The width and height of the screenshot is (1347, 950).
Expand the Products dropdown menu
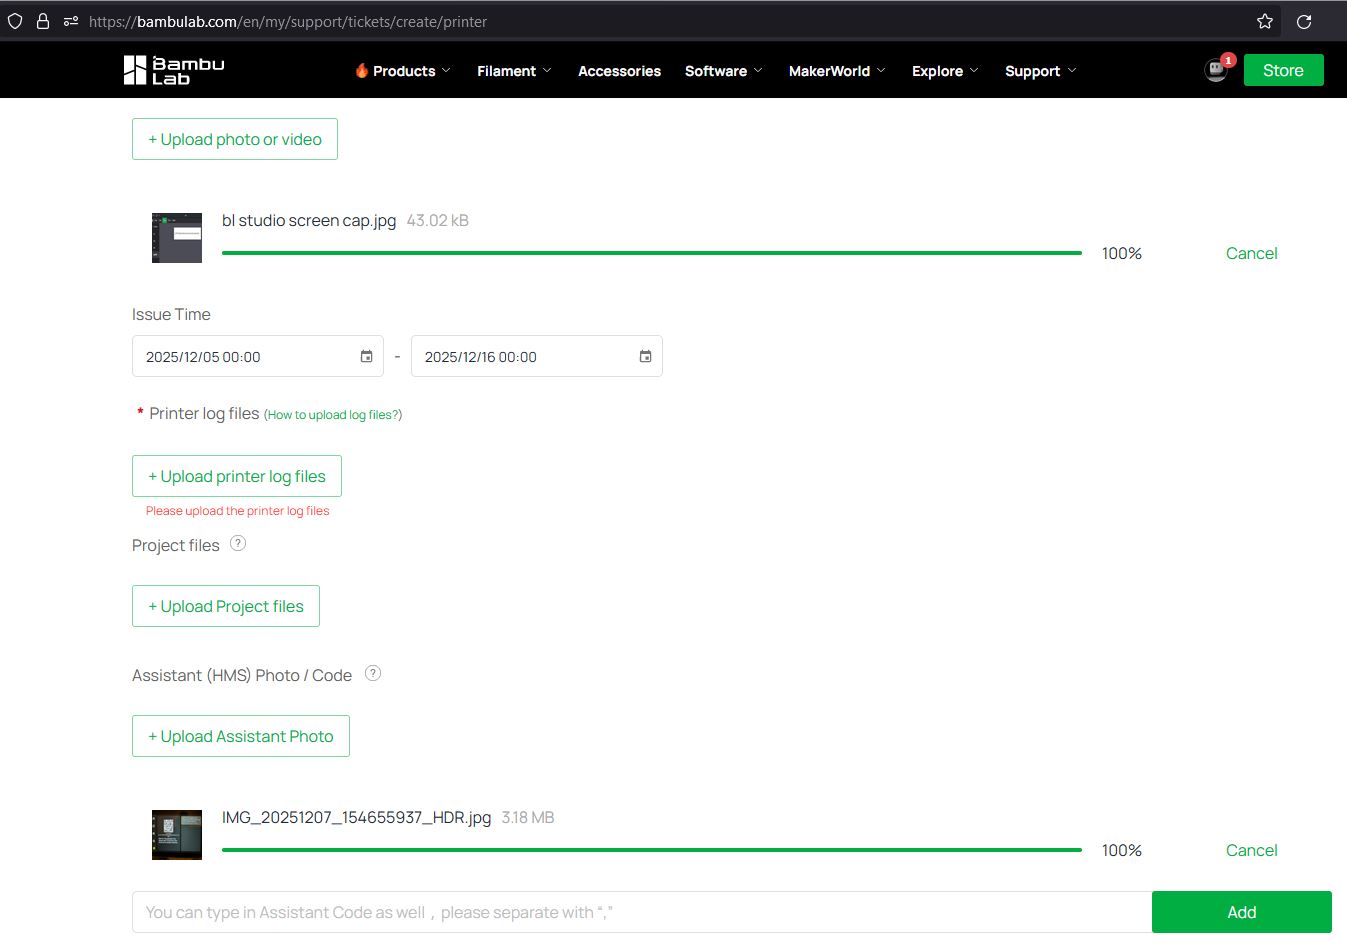pos(403,71)
